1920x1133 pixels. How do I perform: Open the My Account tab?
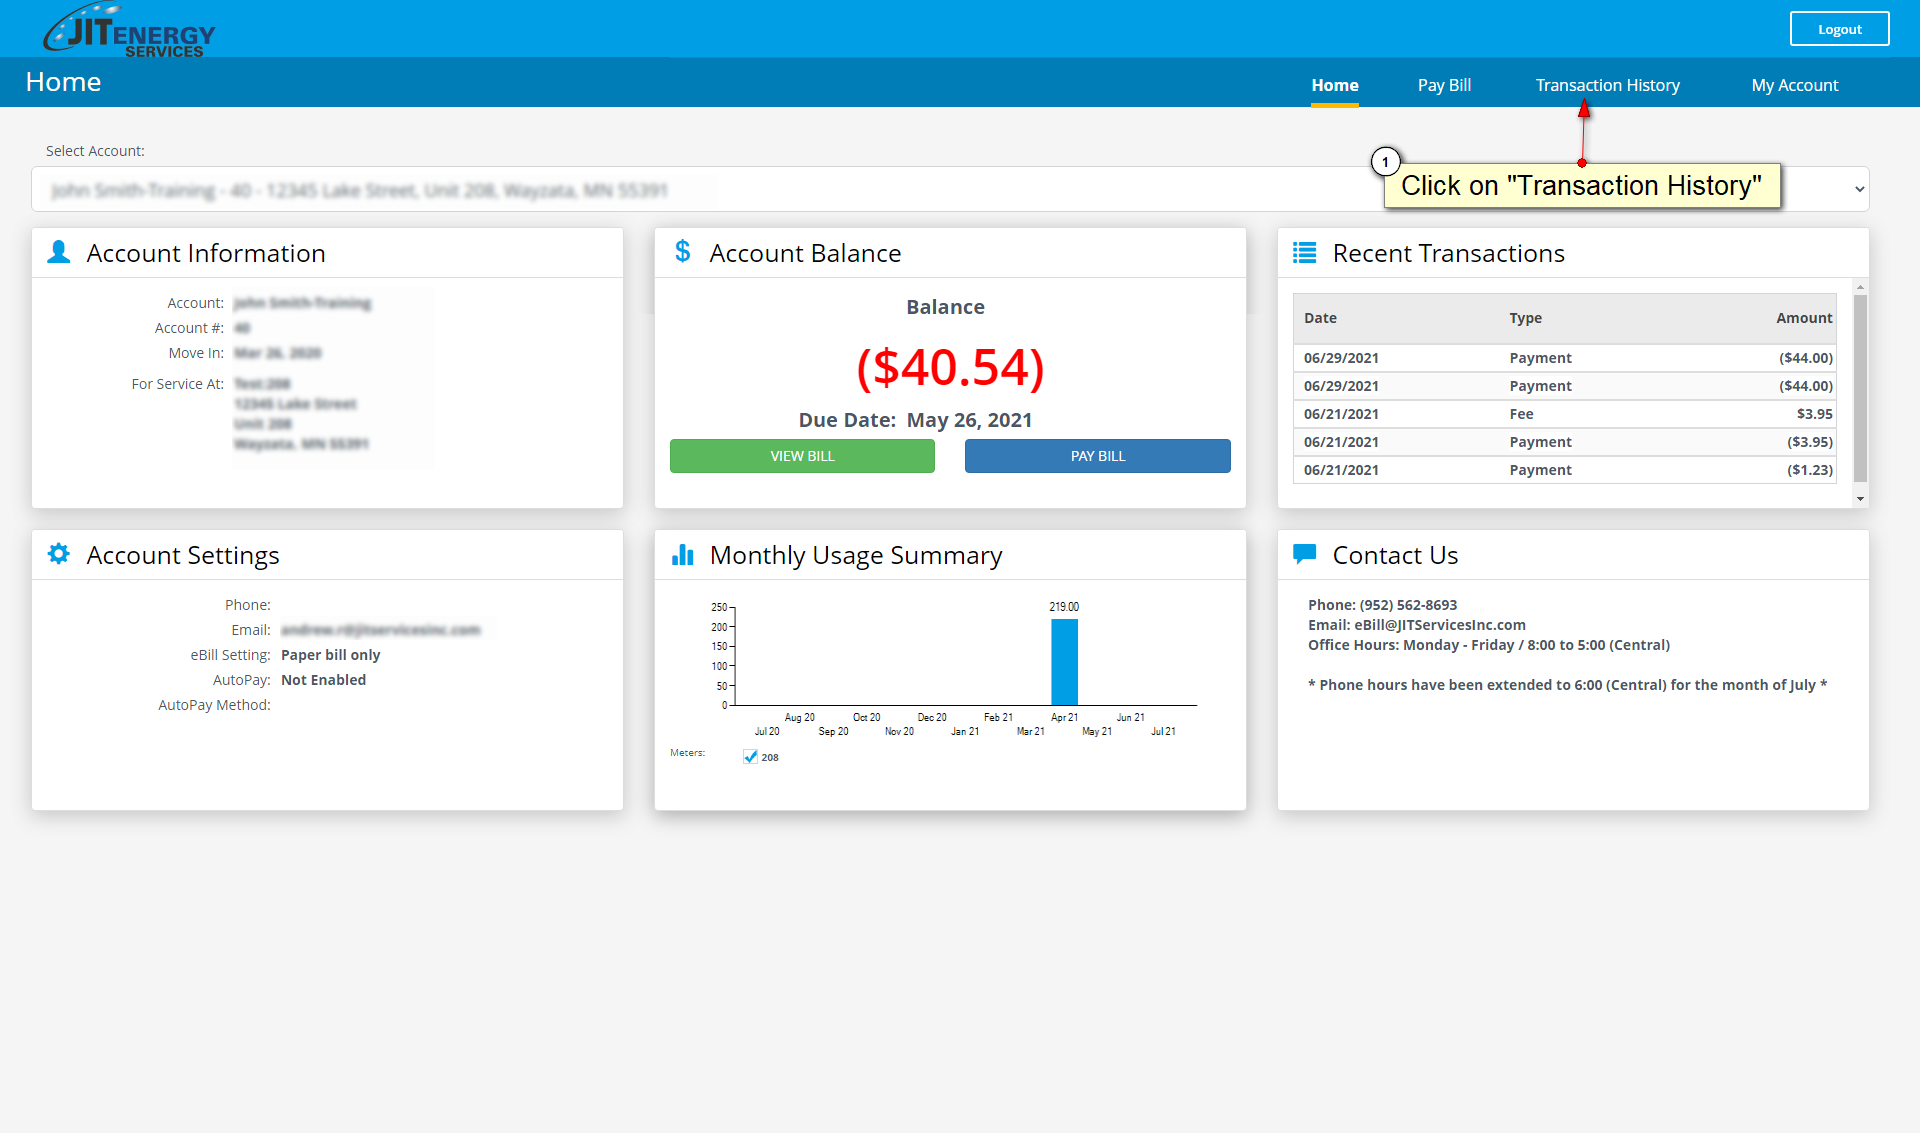click(1794, 85)
